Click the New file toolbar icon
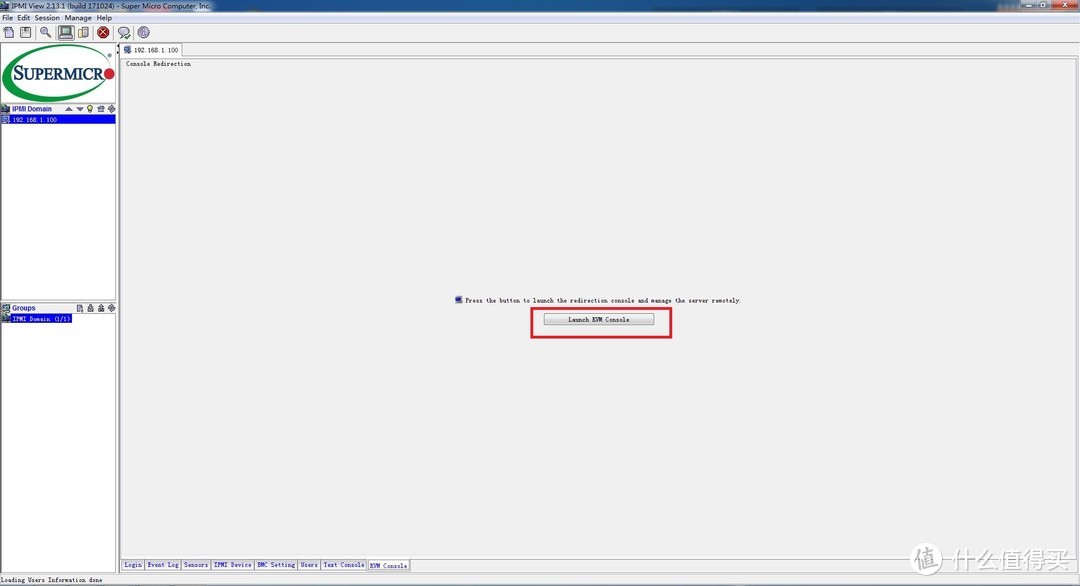 point(9,32)
